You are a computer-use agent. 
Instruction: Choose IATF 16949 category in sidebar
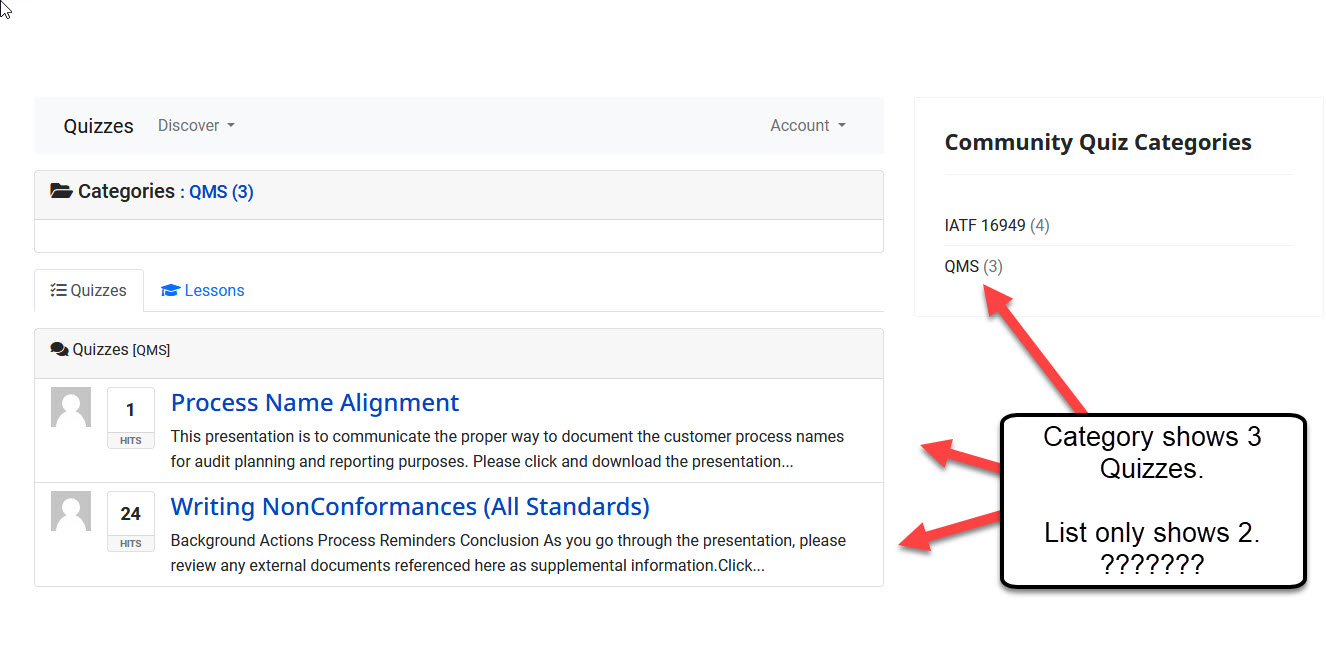tap(985, 226)
